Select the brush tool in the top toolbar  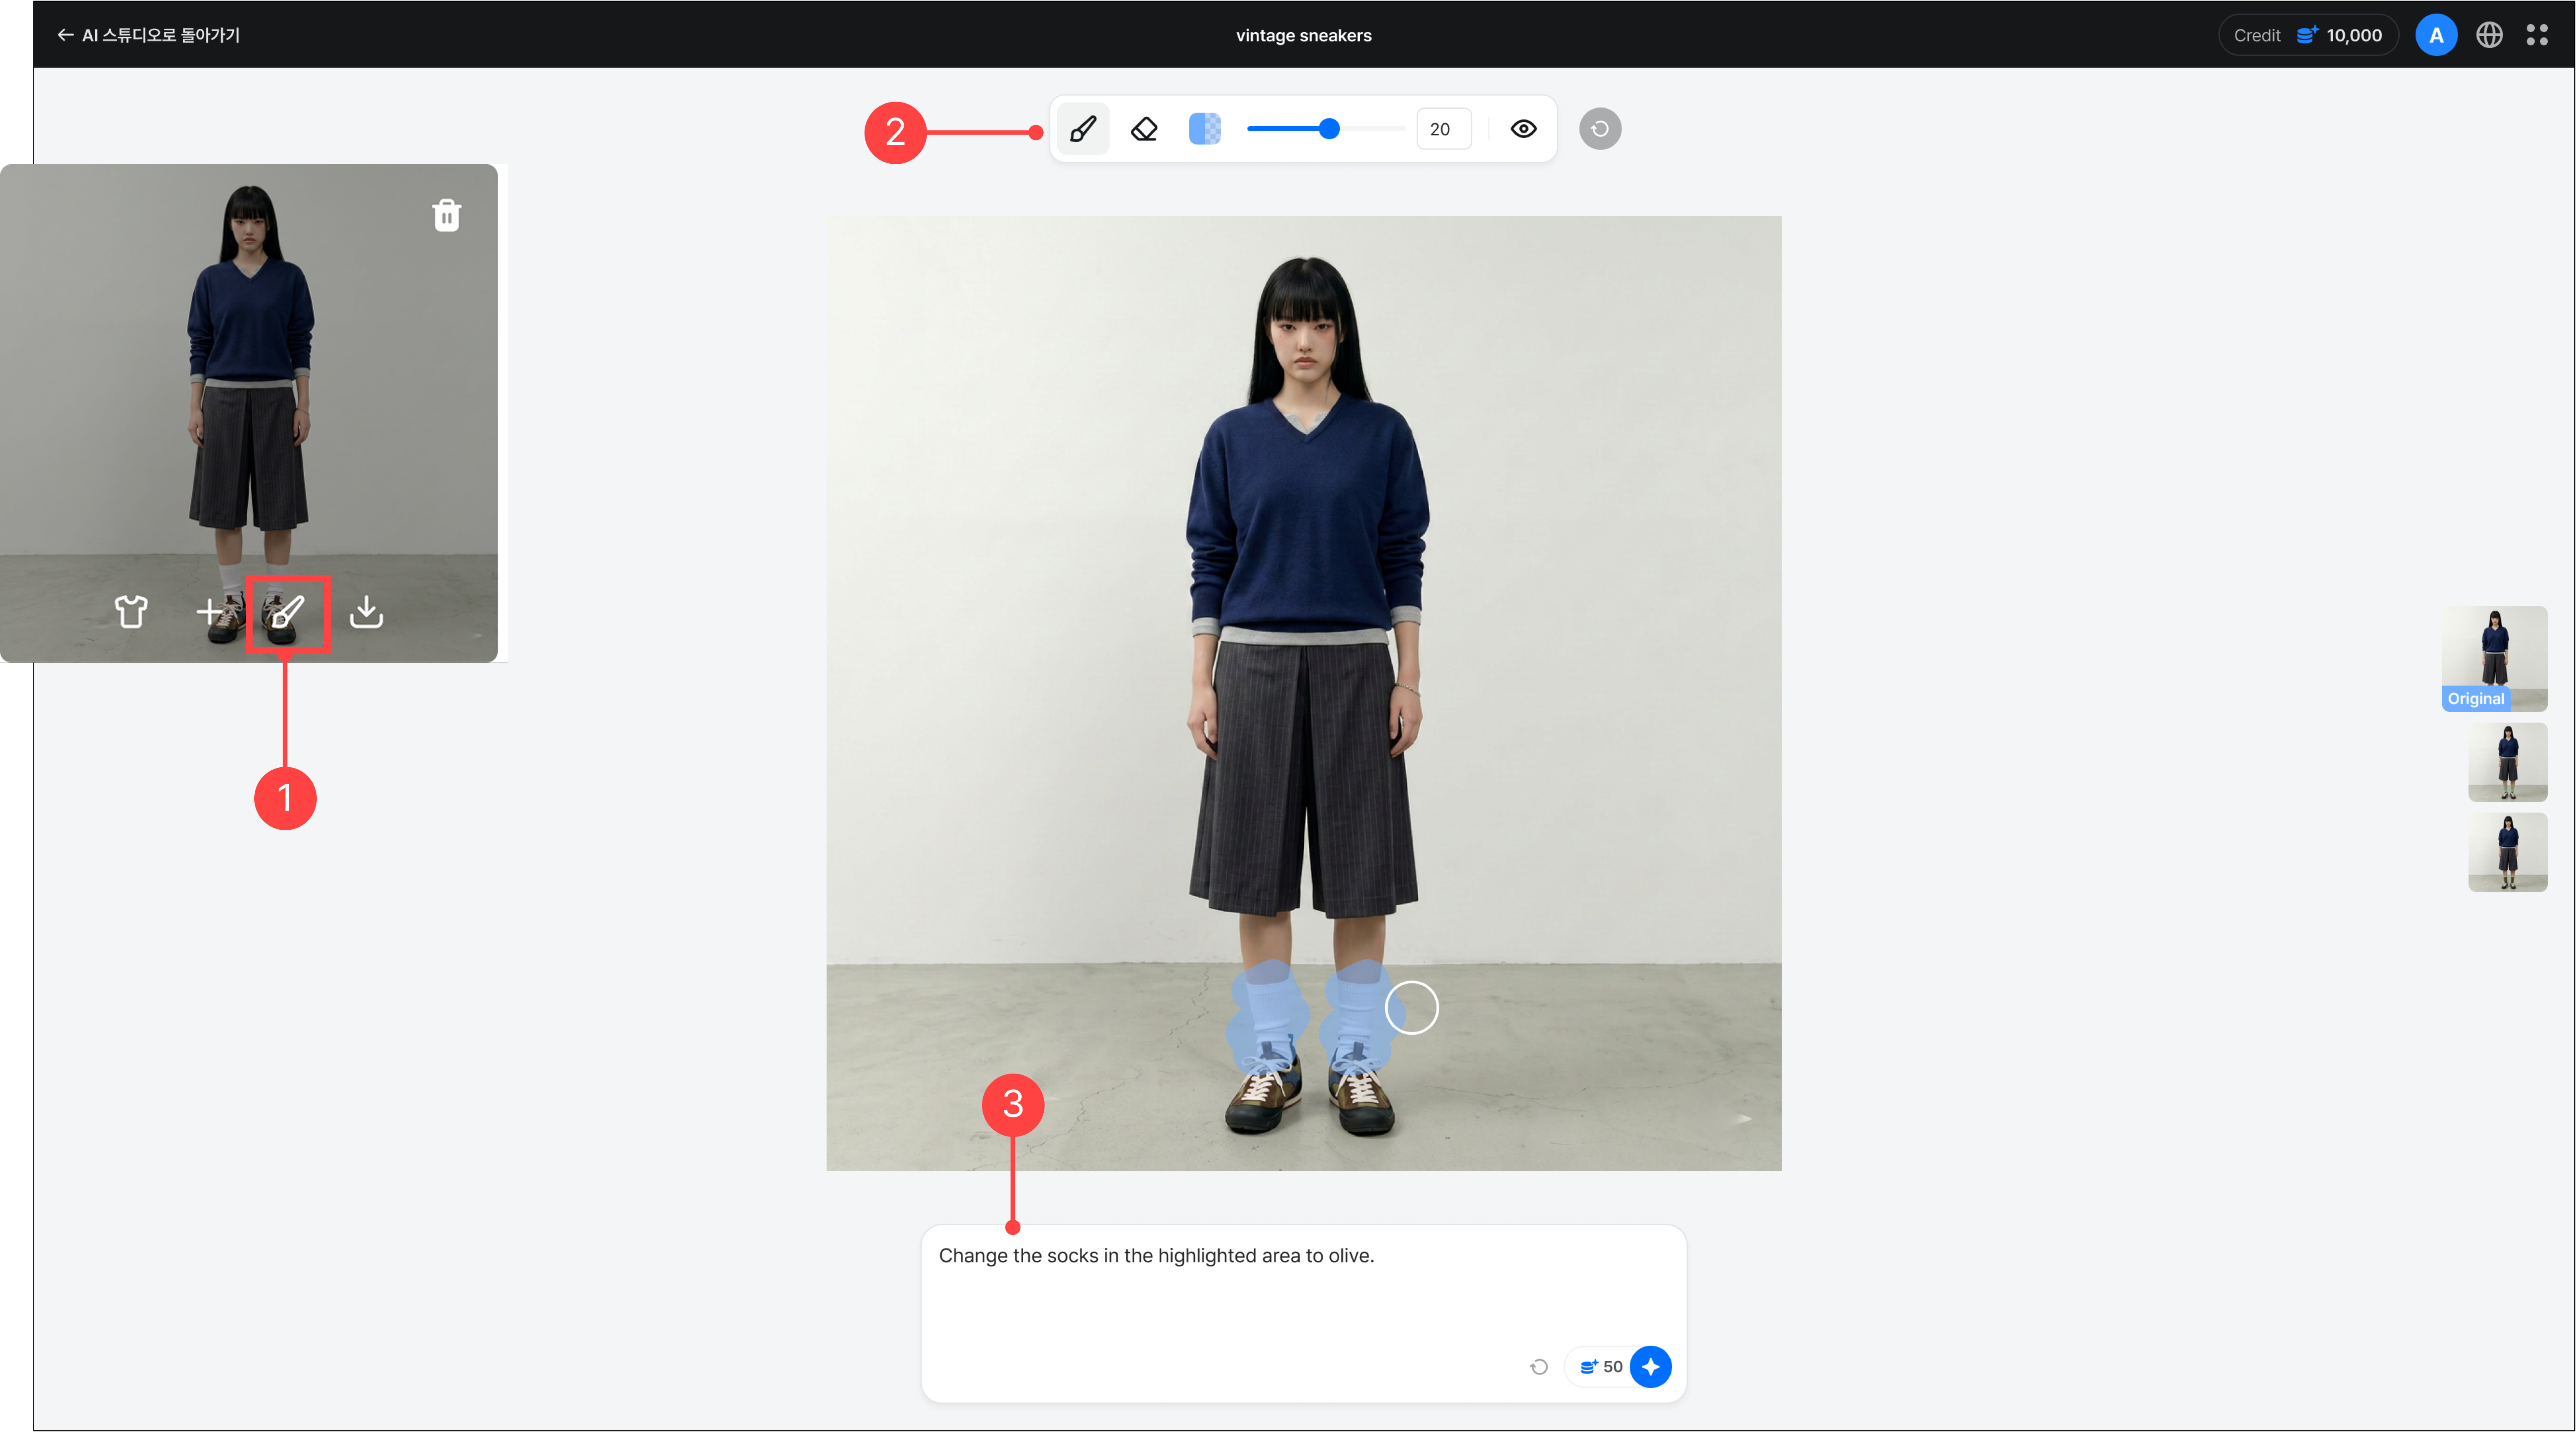coord(1083,129)
